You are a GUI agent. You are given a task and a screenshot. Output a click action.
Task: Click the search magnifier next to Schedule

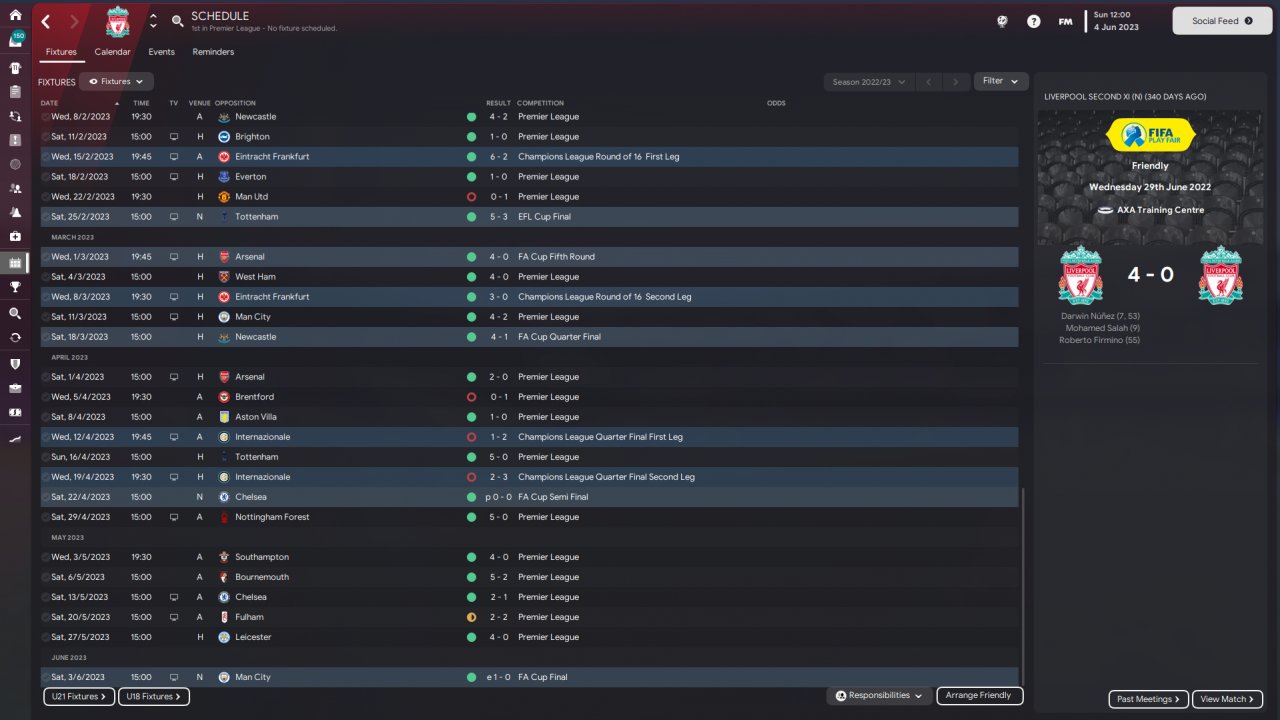click(x=177, y=21)
